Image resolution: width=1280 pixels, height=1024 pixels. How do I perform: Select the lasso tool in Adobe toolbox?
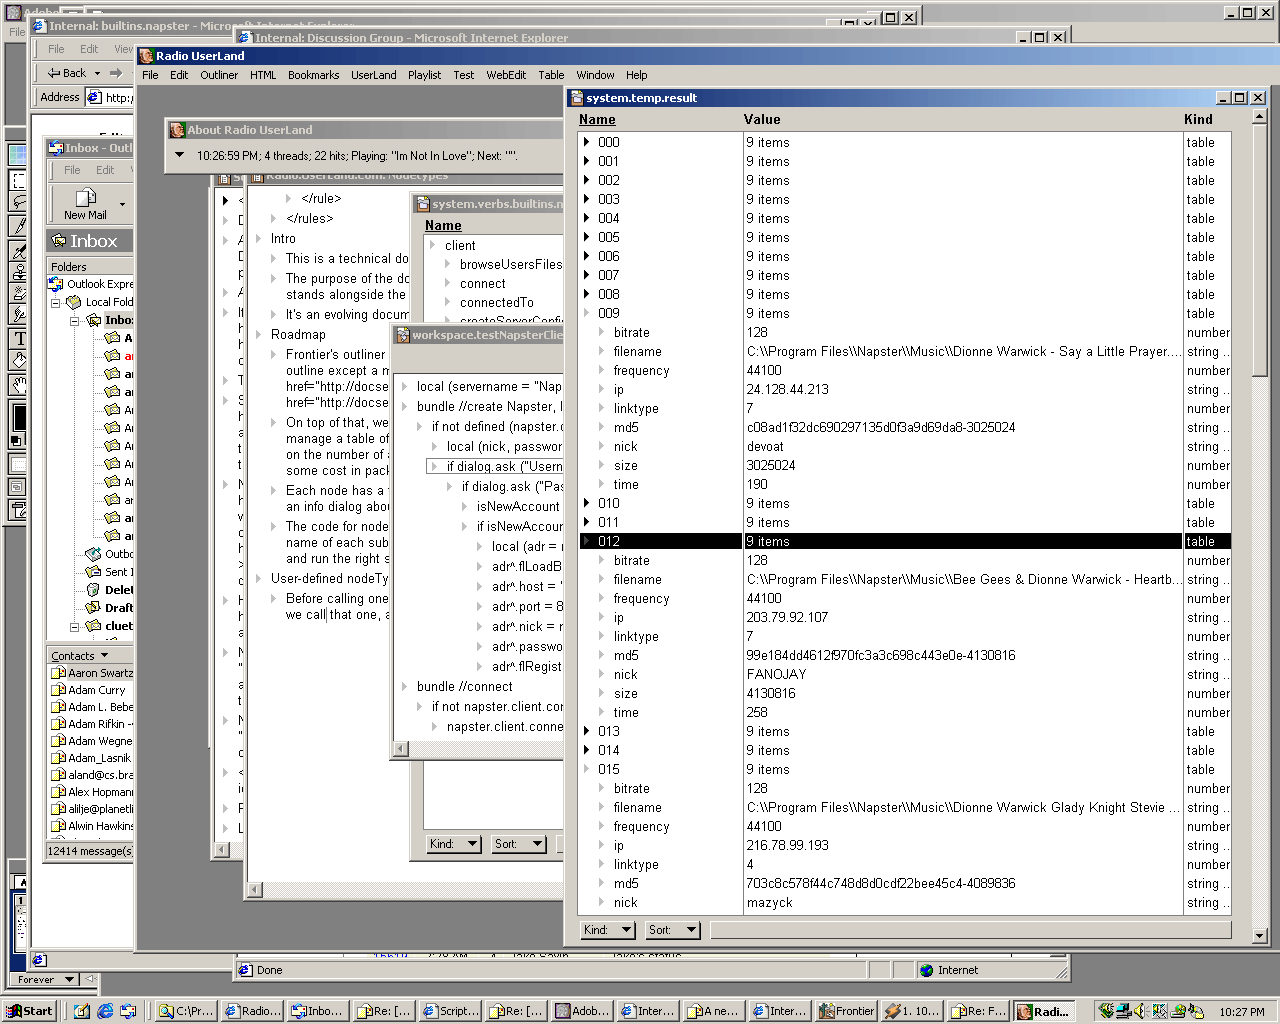point(17,203)
